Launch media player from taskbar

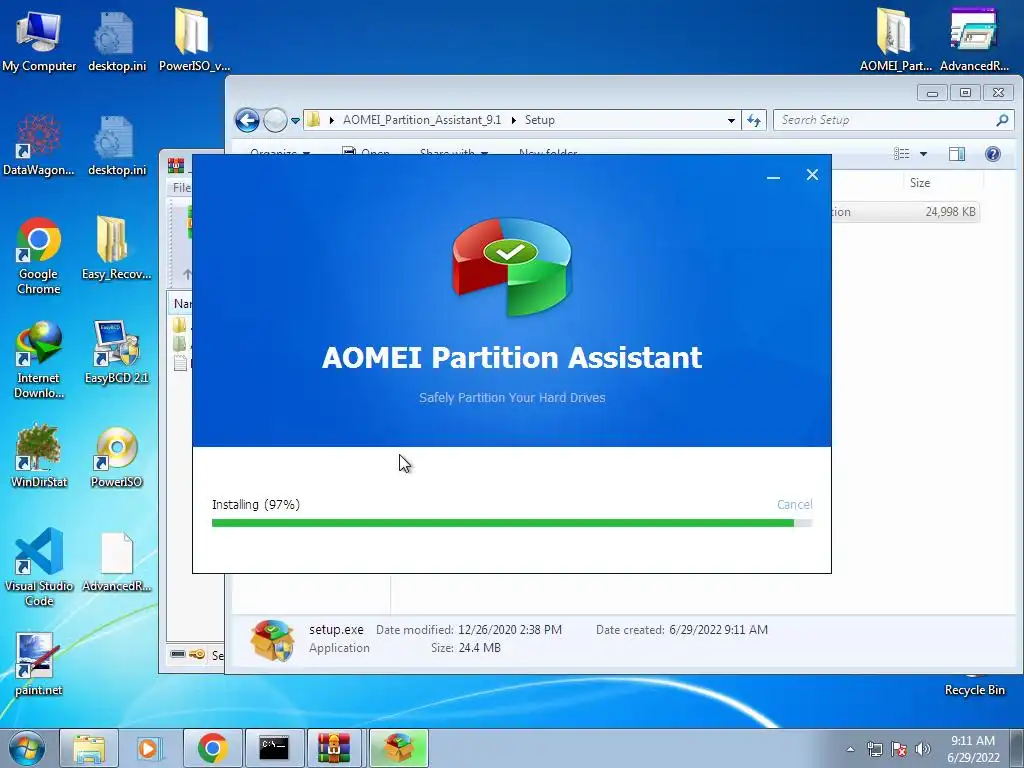coord(150,748)
